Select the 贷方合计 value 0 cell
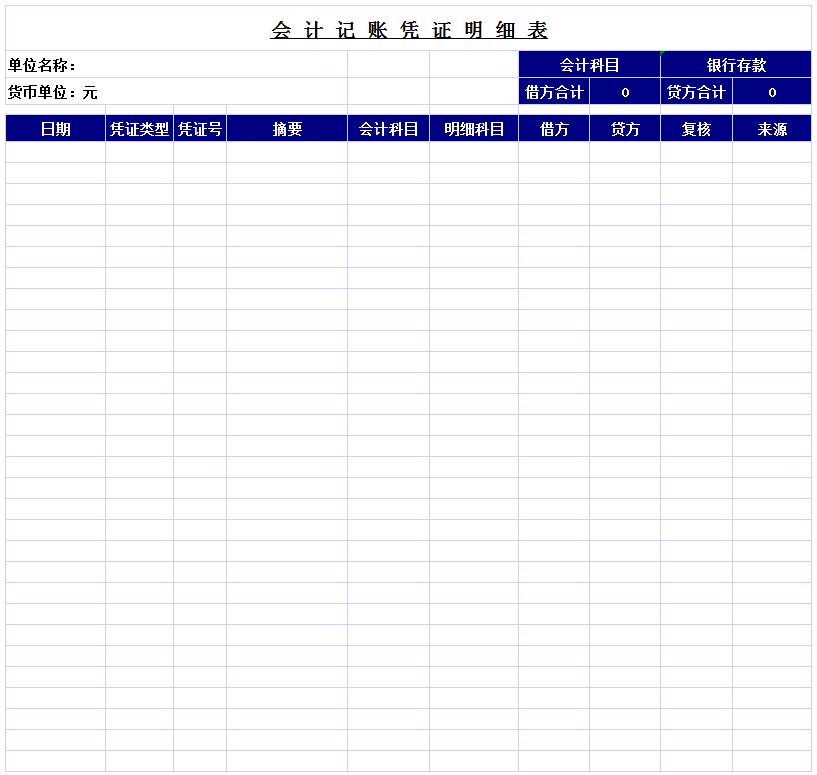The image size is (817, 775). tap(772, 92)
